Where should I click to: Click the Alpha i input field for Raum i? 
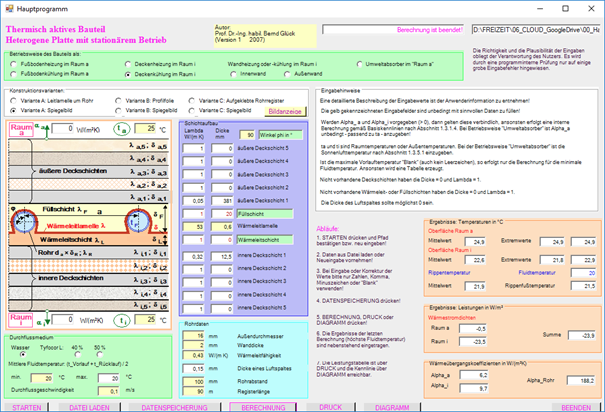coord(63,319)
